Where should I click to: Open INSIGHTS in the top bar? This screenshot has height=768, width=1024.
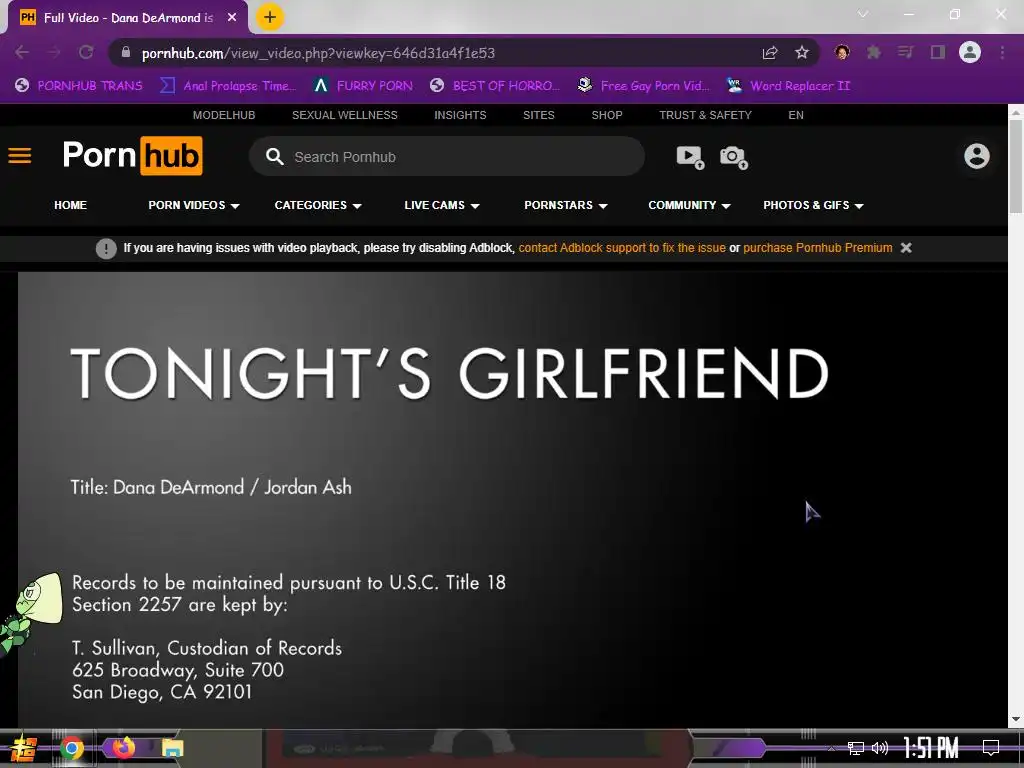pos(460,115)
